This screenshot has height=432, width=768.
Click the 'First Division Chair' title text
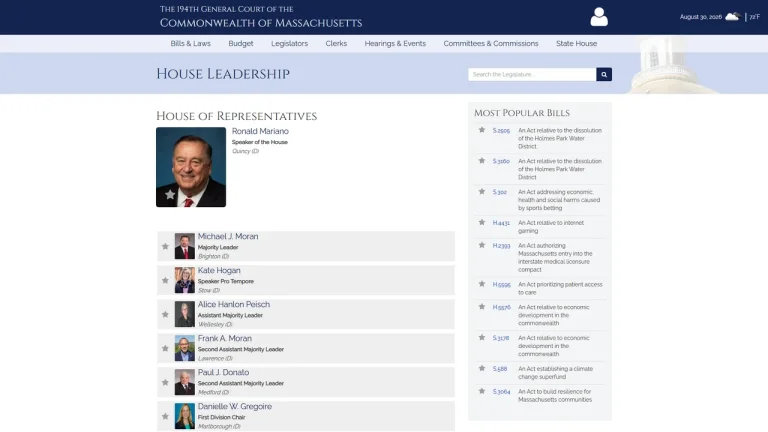click(x=221, y=417)
